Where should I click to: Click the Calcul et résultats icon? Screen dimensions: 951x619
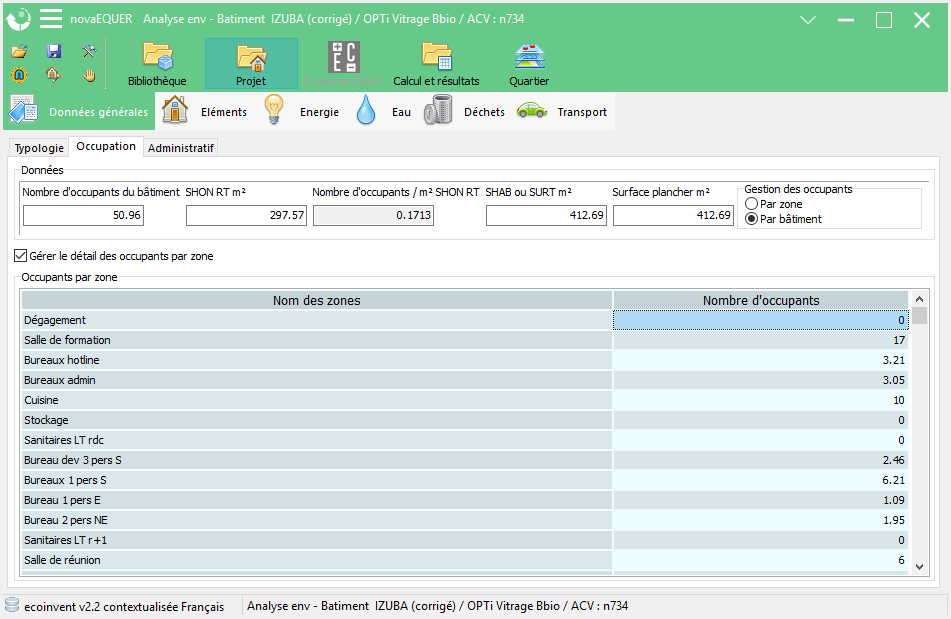pos(437,56)
